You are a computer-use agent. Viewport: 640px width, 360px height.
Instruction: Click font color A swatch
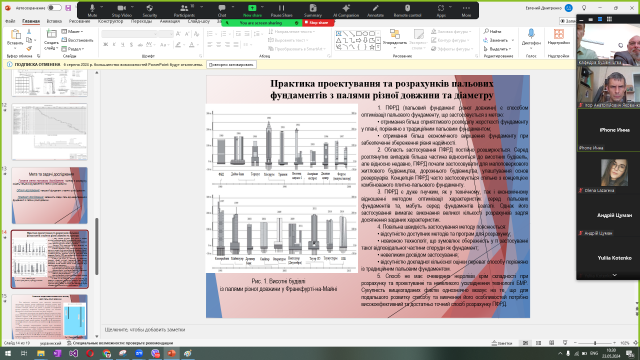(x=191, y=44)
